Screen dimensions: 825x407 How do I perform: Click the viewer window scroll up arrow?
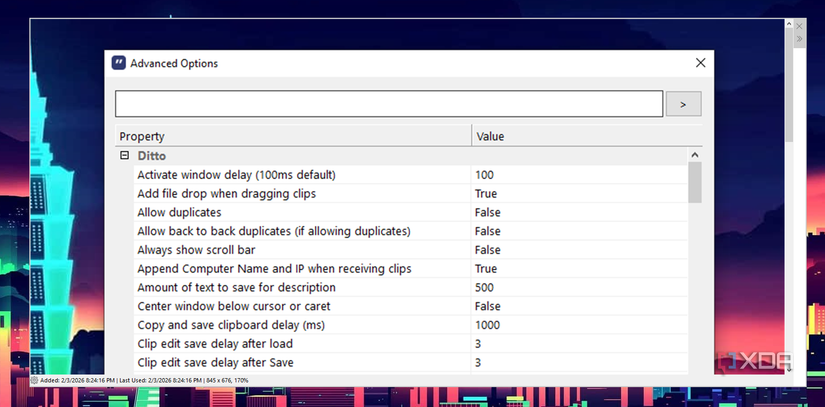(789, 24)
